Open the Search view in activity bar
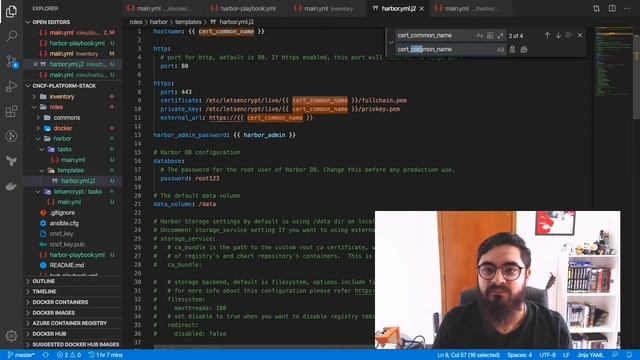640x360 pixels. [11, 36]
